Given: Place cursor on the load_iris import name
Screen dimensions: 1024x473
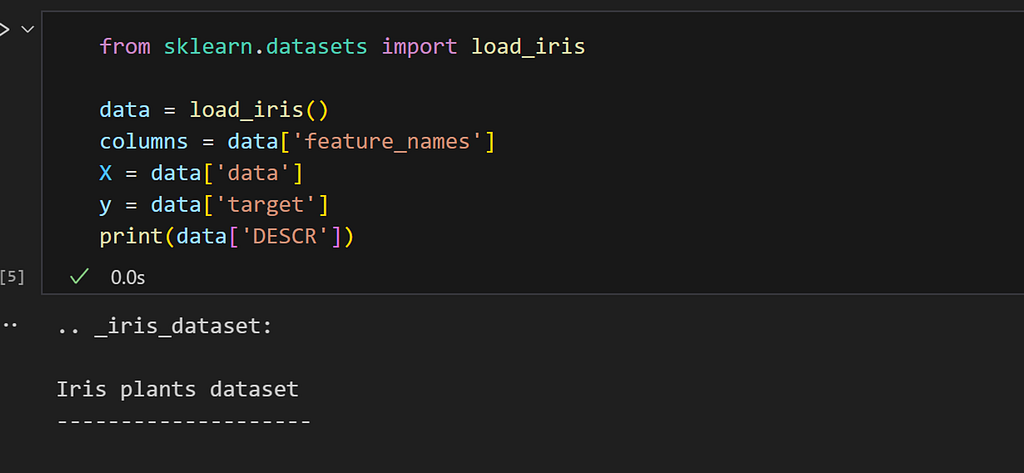Looking at the screenshot, I should point(528,46).
